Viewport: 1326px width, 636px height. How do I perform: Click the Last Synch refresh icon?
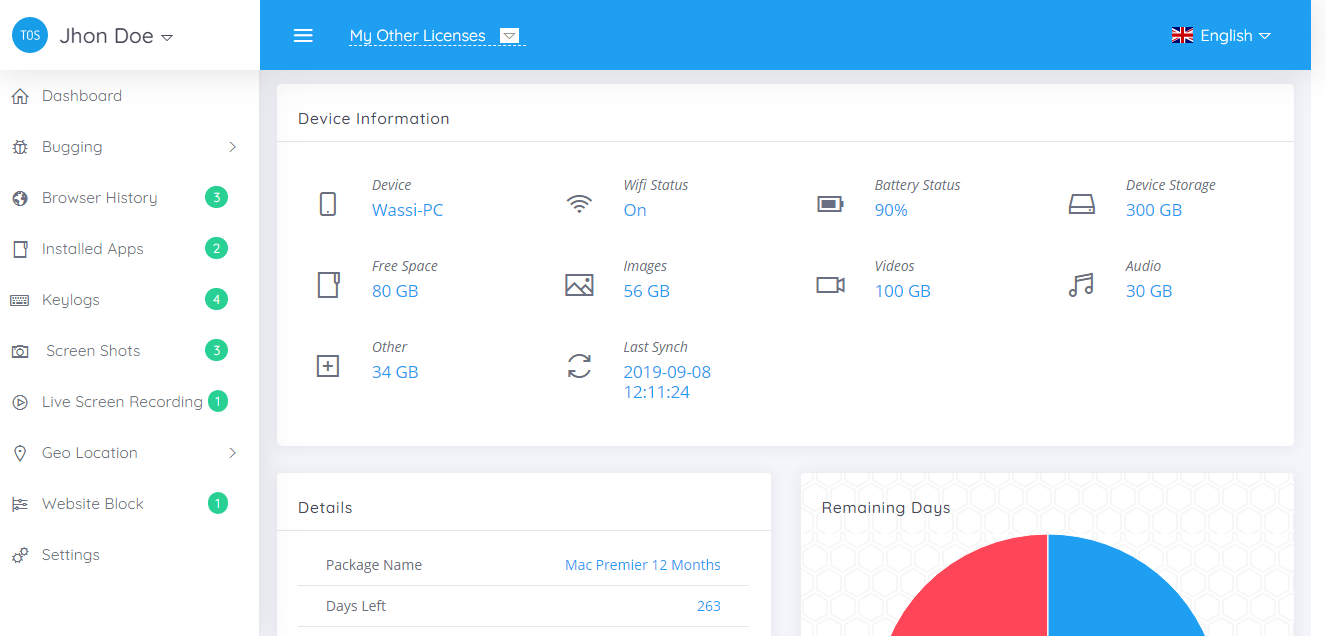[579, 366]
